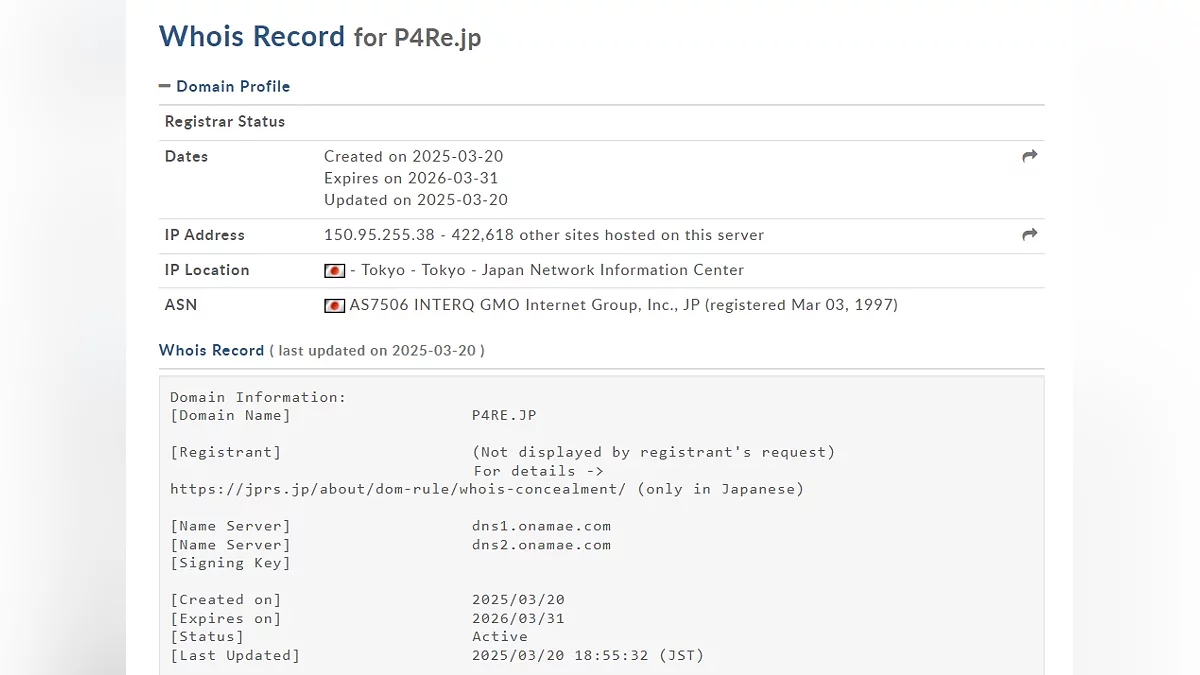Click the Whois Record section heading

(211, 350)
